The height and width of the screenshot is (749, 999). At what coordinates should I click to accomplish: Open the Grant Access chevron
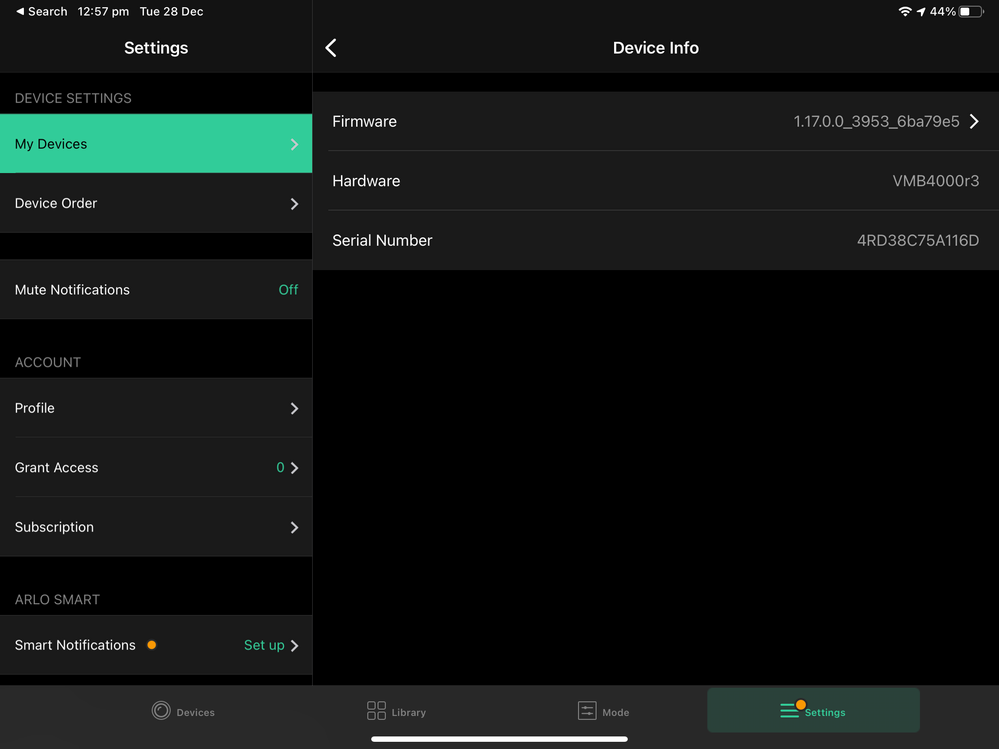[294, 468]
